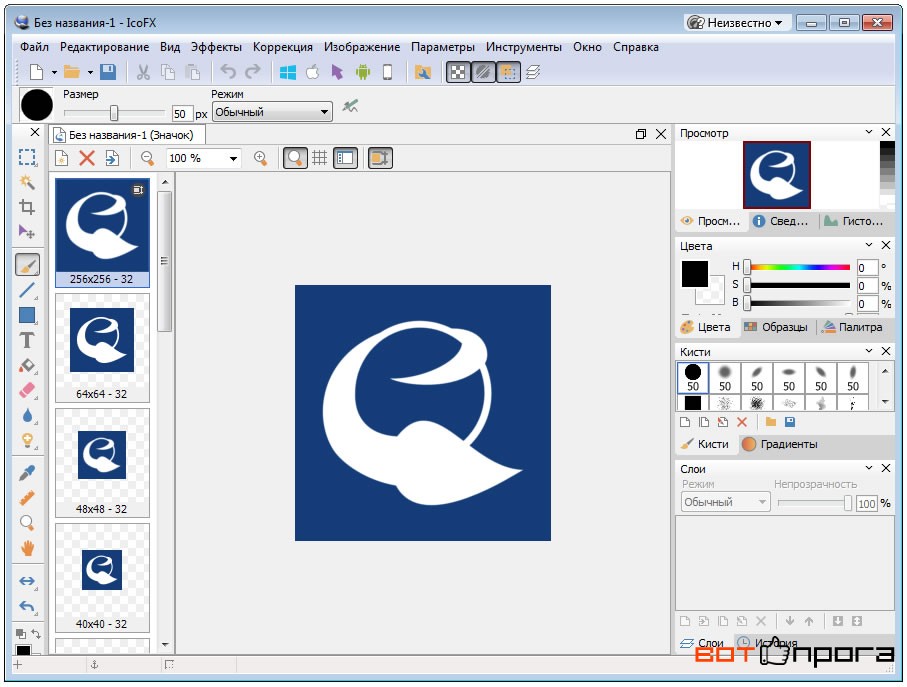Select the Brush tool in toolbox
Screen dimensions: 907x687
[x=27, y=265]
